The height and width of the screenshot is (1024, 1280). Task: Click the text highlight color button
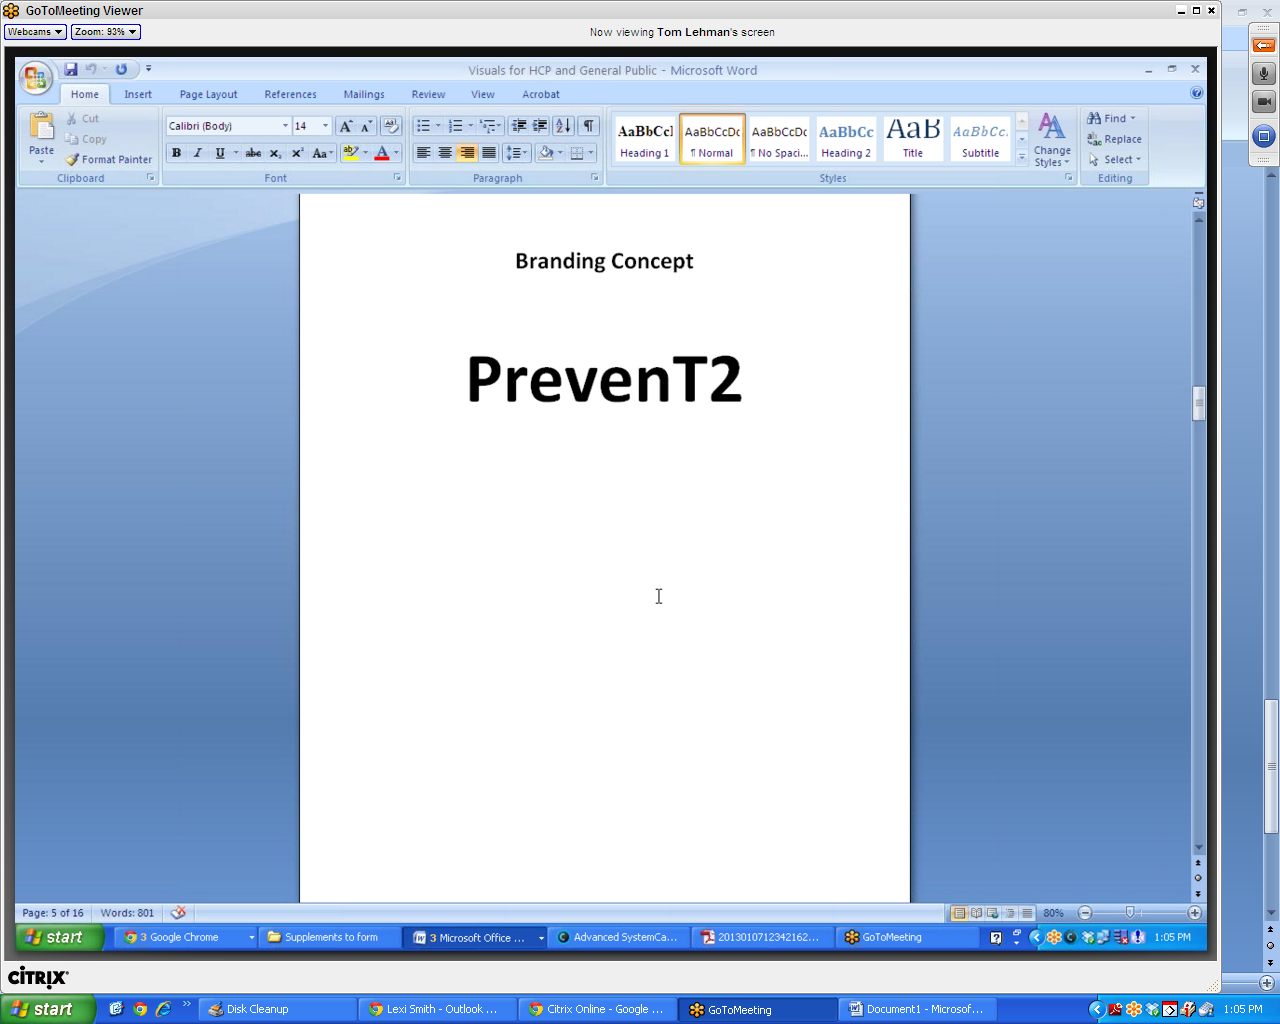pos(350,153)
